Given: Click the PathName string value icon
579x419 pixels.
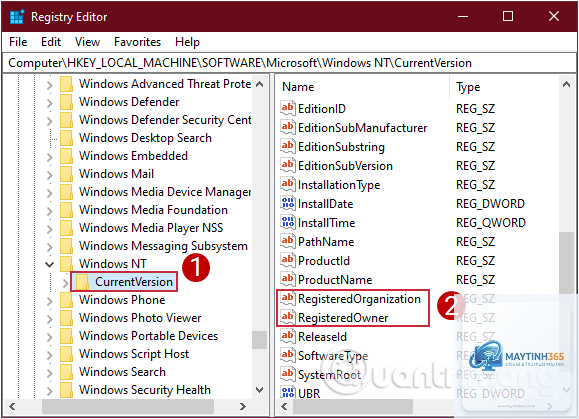Looking at the screenshot, I should [288, 241].
